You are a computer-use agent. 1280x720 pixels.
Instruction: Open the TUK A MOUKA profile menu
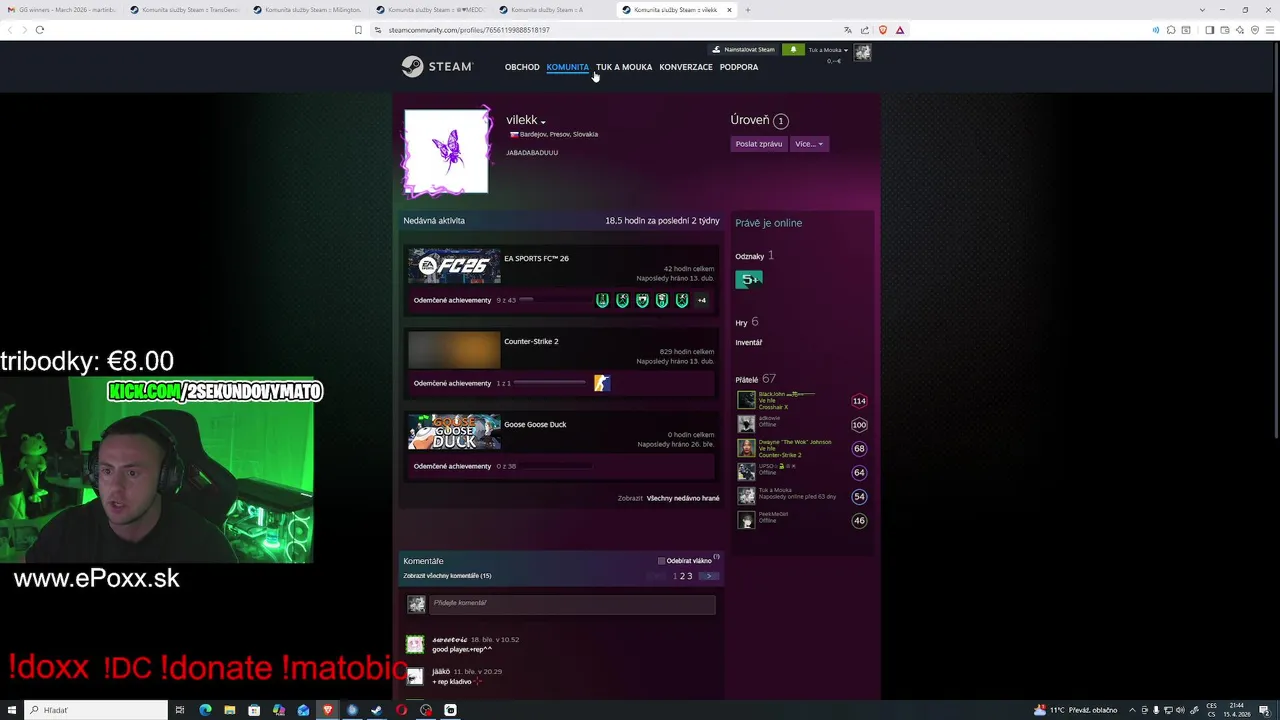[624, 67]
